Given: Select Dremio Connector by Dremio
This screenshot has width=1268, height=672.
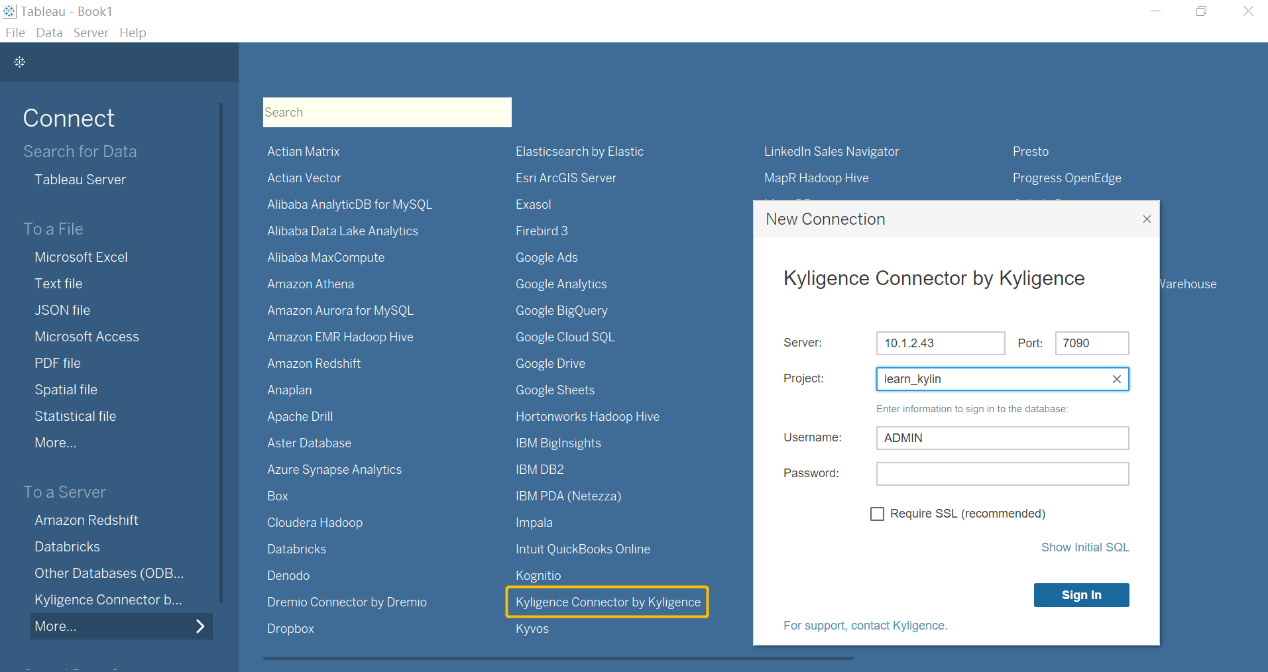Looking at the screenshot, I should [347, 602].
